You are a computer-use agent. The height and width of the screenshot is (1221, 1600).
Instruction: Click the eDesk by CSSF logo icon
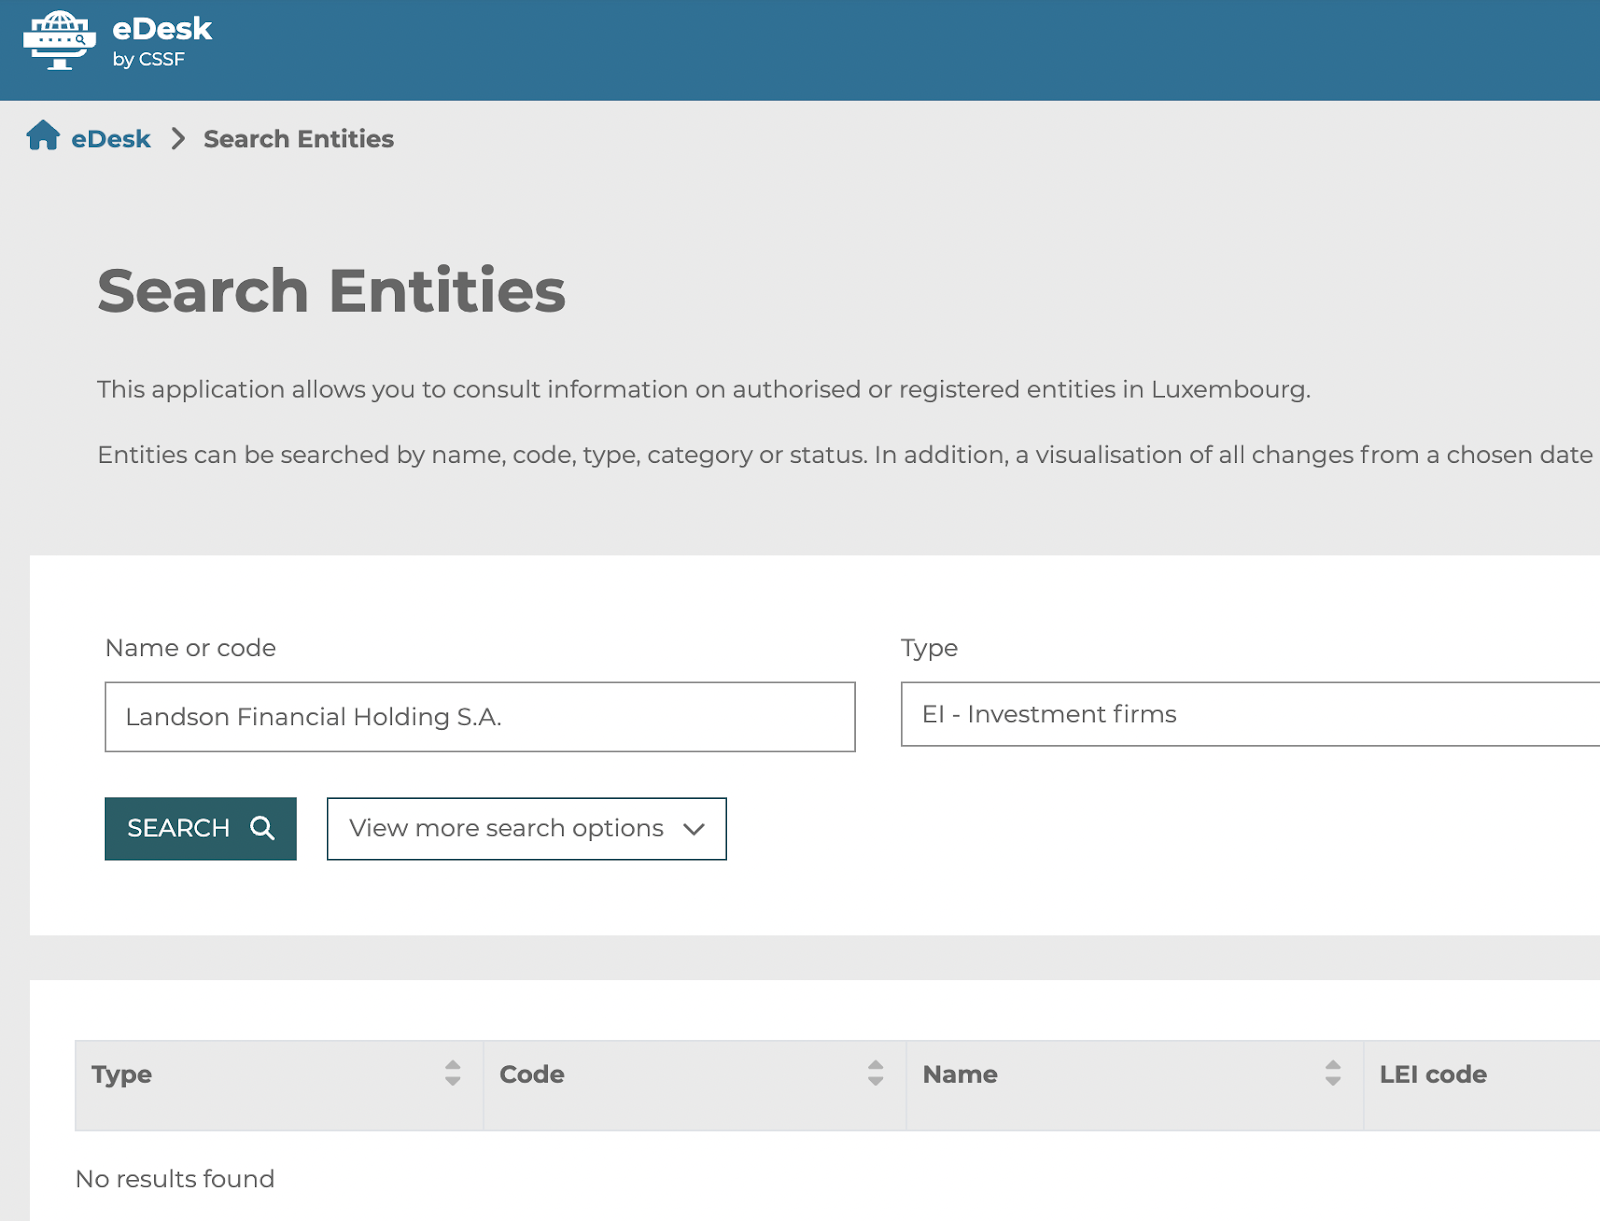coord(60,40)
